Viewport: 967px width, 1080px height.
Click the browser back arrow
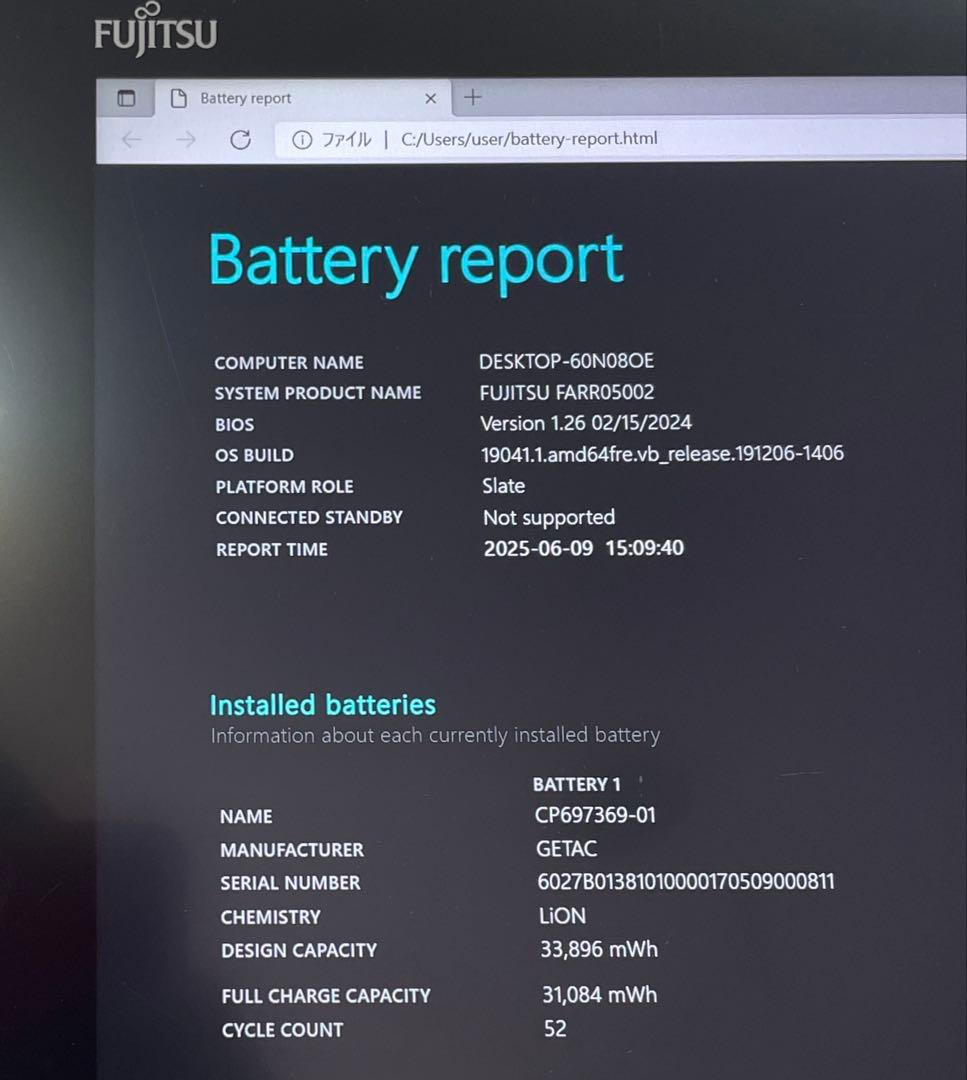tap(131, 141)
